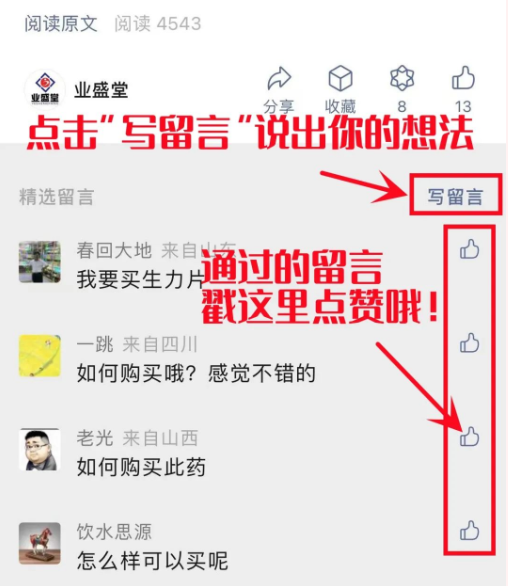This screenshot has height=586, width=508.
Task: Open 春回大地's avatar
Action: tap(40, 262)
